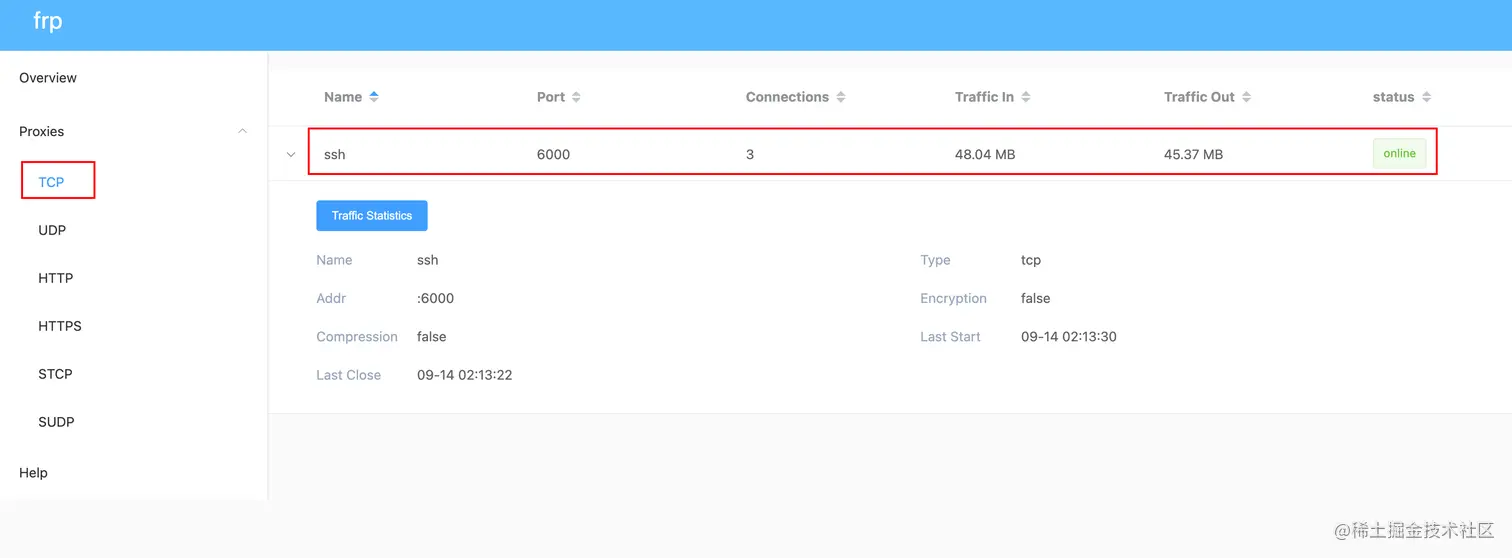This screenshot has width=1512, height=558.
Task: Collapse the ssh row details chevron
Action: point(291,154)
